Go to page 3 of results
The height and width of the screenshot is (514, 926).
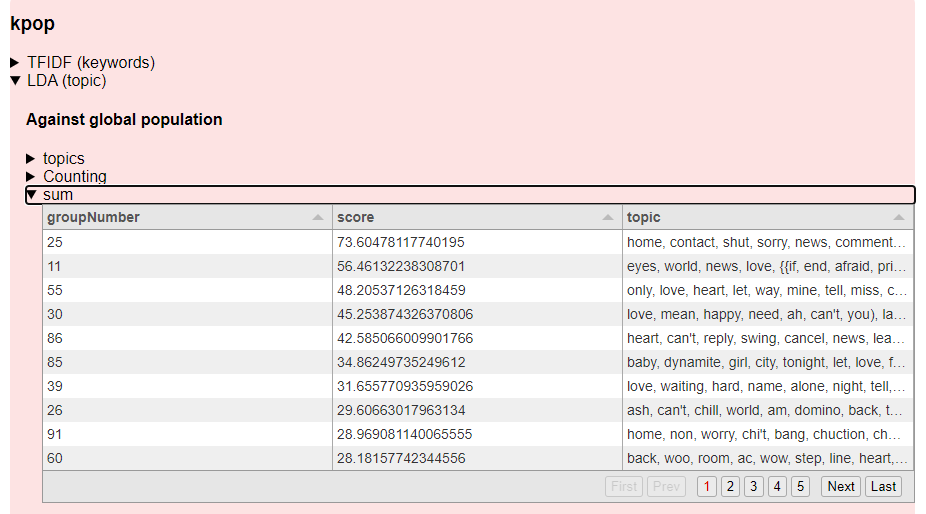754,486
